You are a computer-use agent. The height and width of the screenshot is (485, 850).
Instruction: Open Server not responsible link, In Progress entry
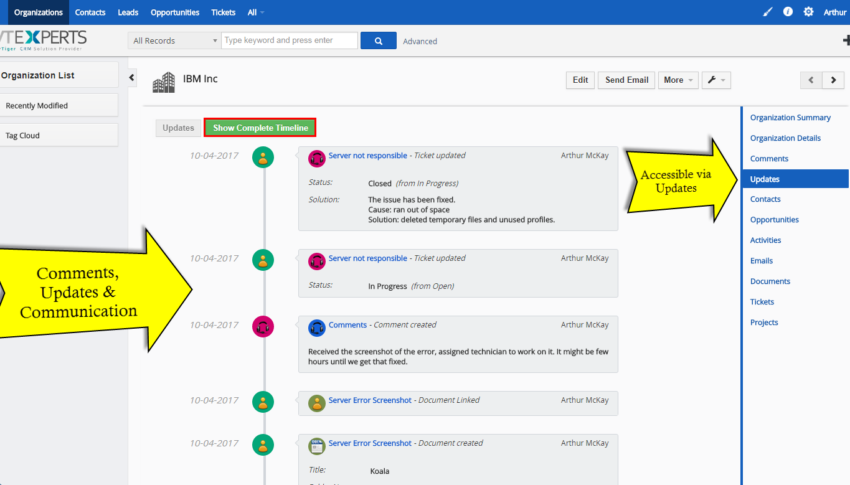(x=368, y=258)
